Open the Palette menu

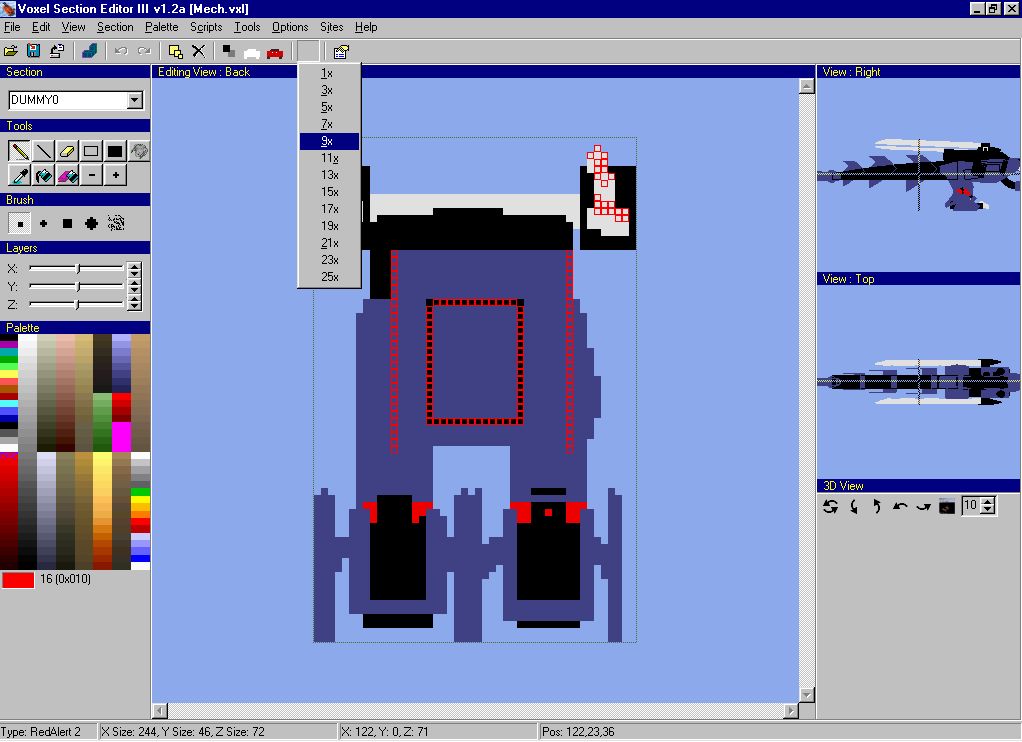pos(161,27)
